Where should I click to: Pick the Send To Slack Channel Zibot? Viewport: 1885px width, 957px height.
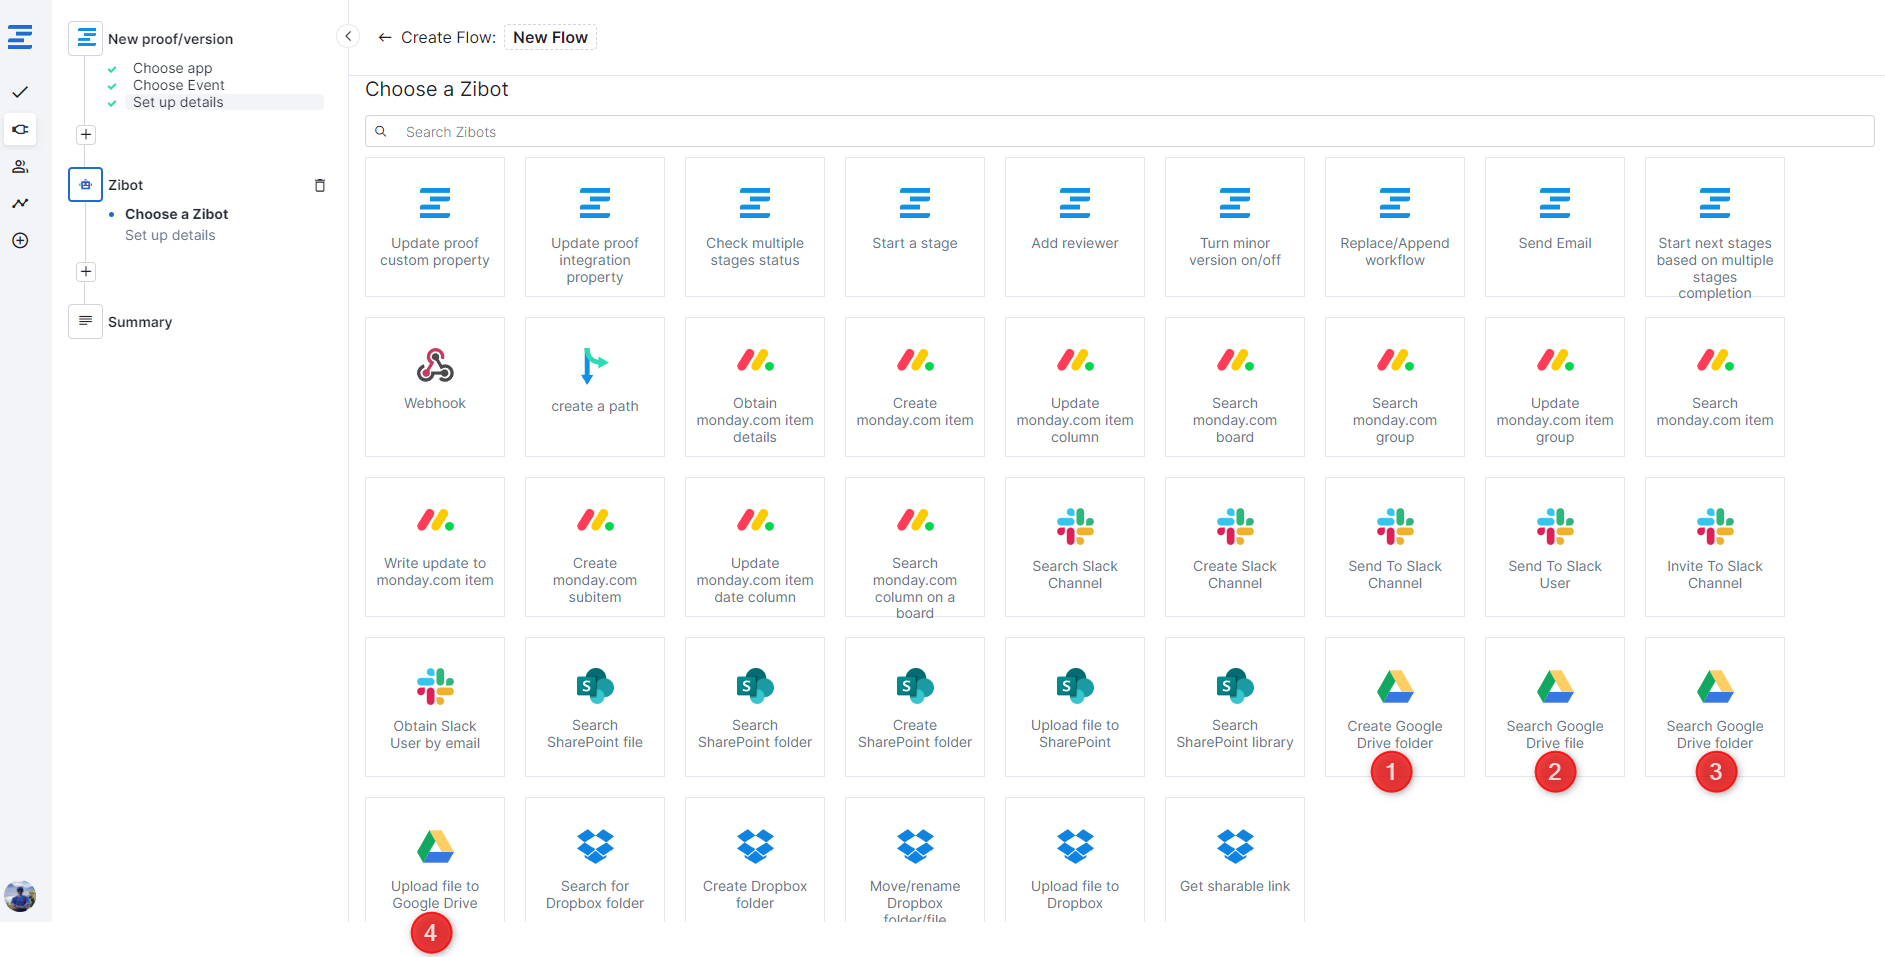point(1394,546)
